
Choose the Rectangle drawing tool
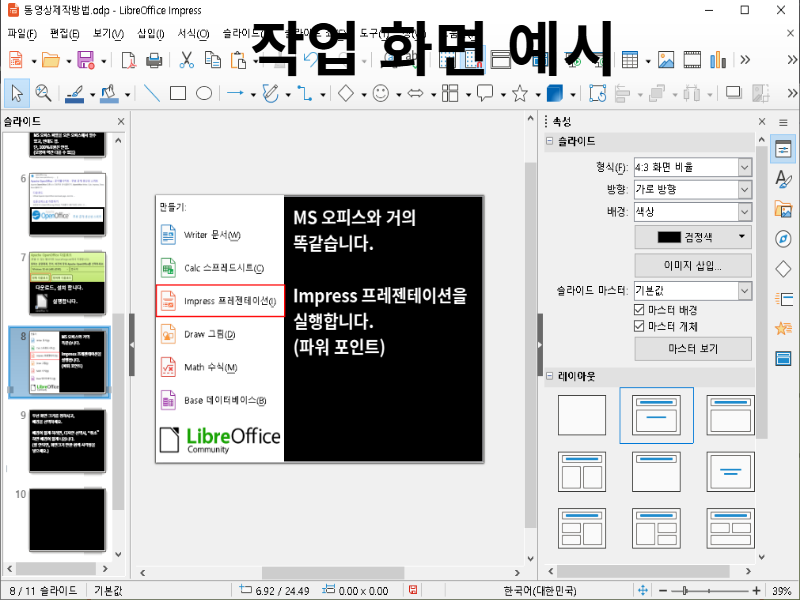tap(178, 93)
